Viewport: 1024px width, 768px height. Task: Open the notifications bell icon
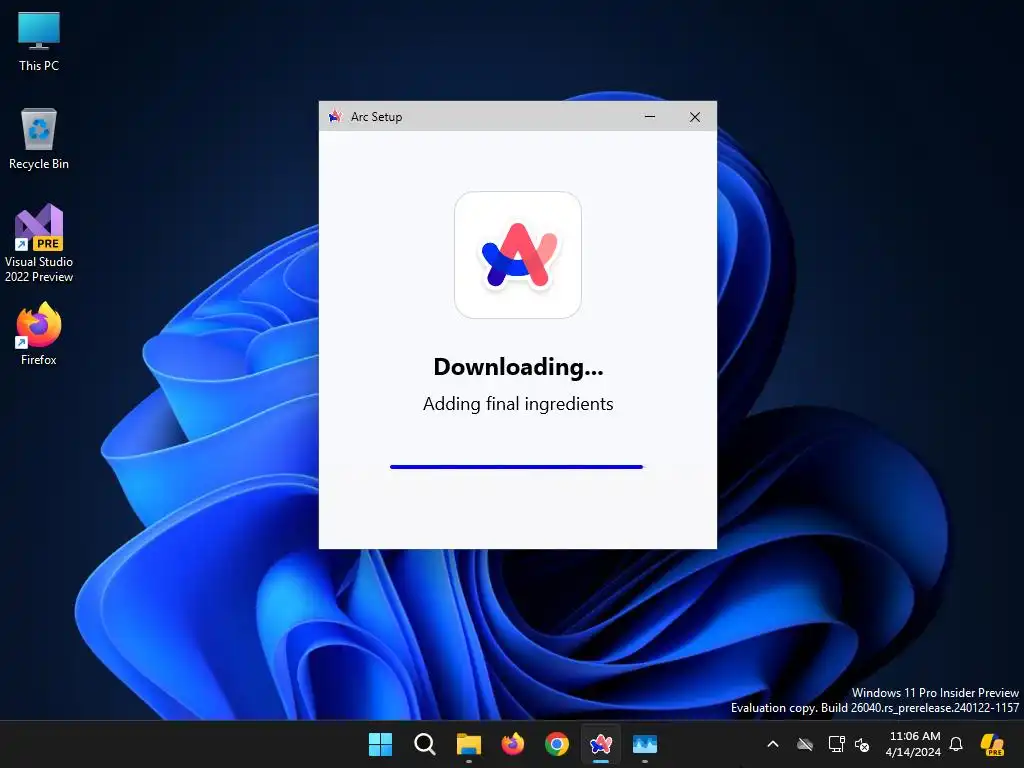click(x=956, y=744)
